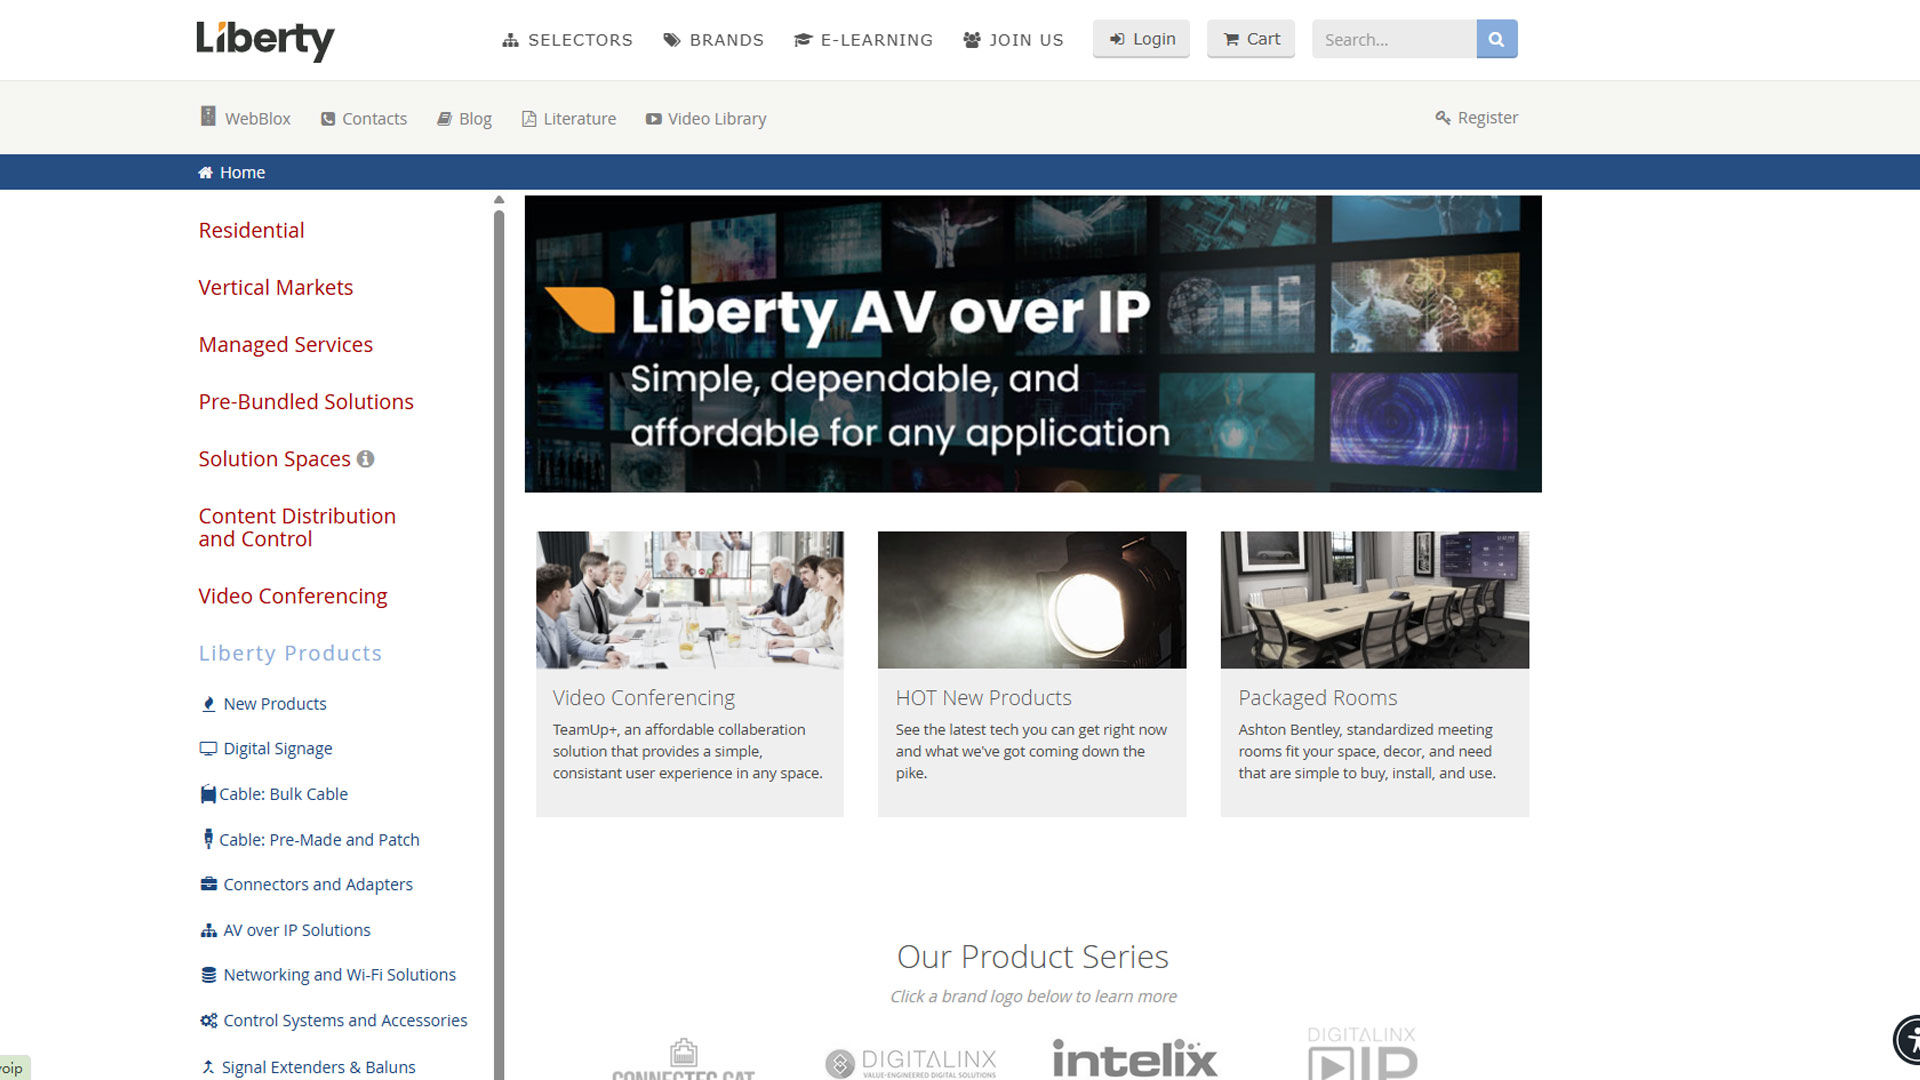Click the AV over IP network icon

[x=209, y=930]
